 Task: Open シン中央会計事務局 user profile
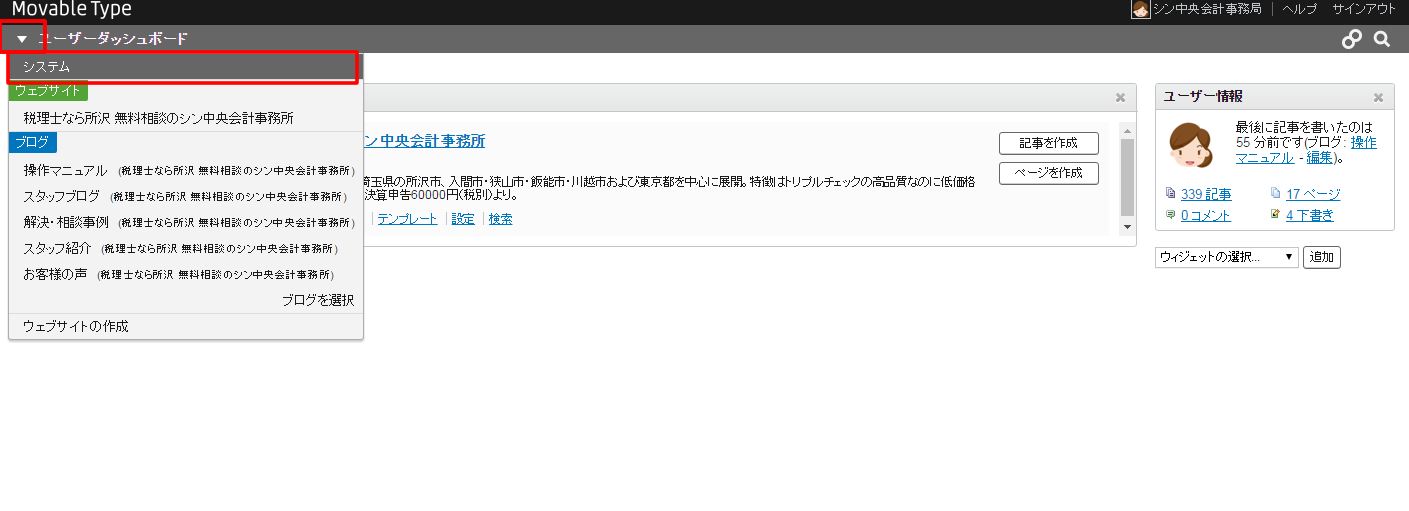(1207, 9)
